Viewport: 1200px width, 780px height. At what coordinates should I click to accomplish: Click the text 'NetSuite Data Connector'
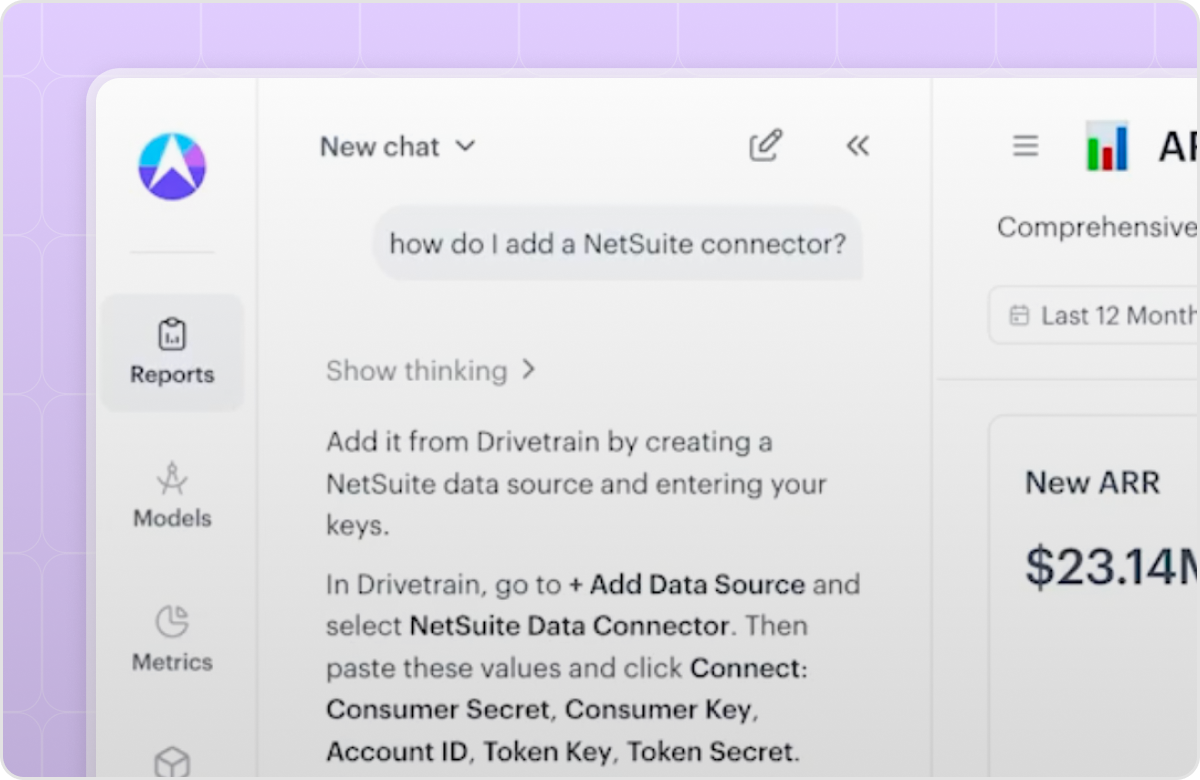pyautogui.click(x=570, y=626)
